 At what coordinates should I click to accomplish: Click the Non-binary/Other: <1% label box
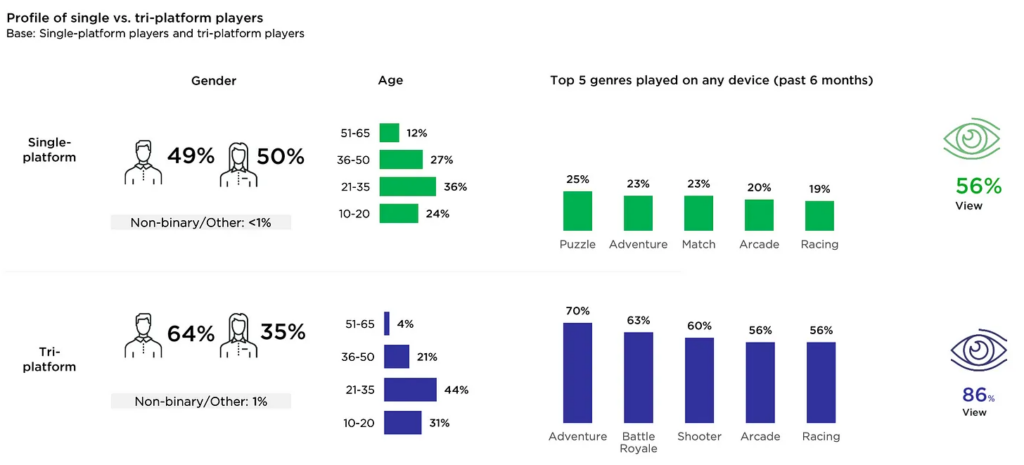200,222
